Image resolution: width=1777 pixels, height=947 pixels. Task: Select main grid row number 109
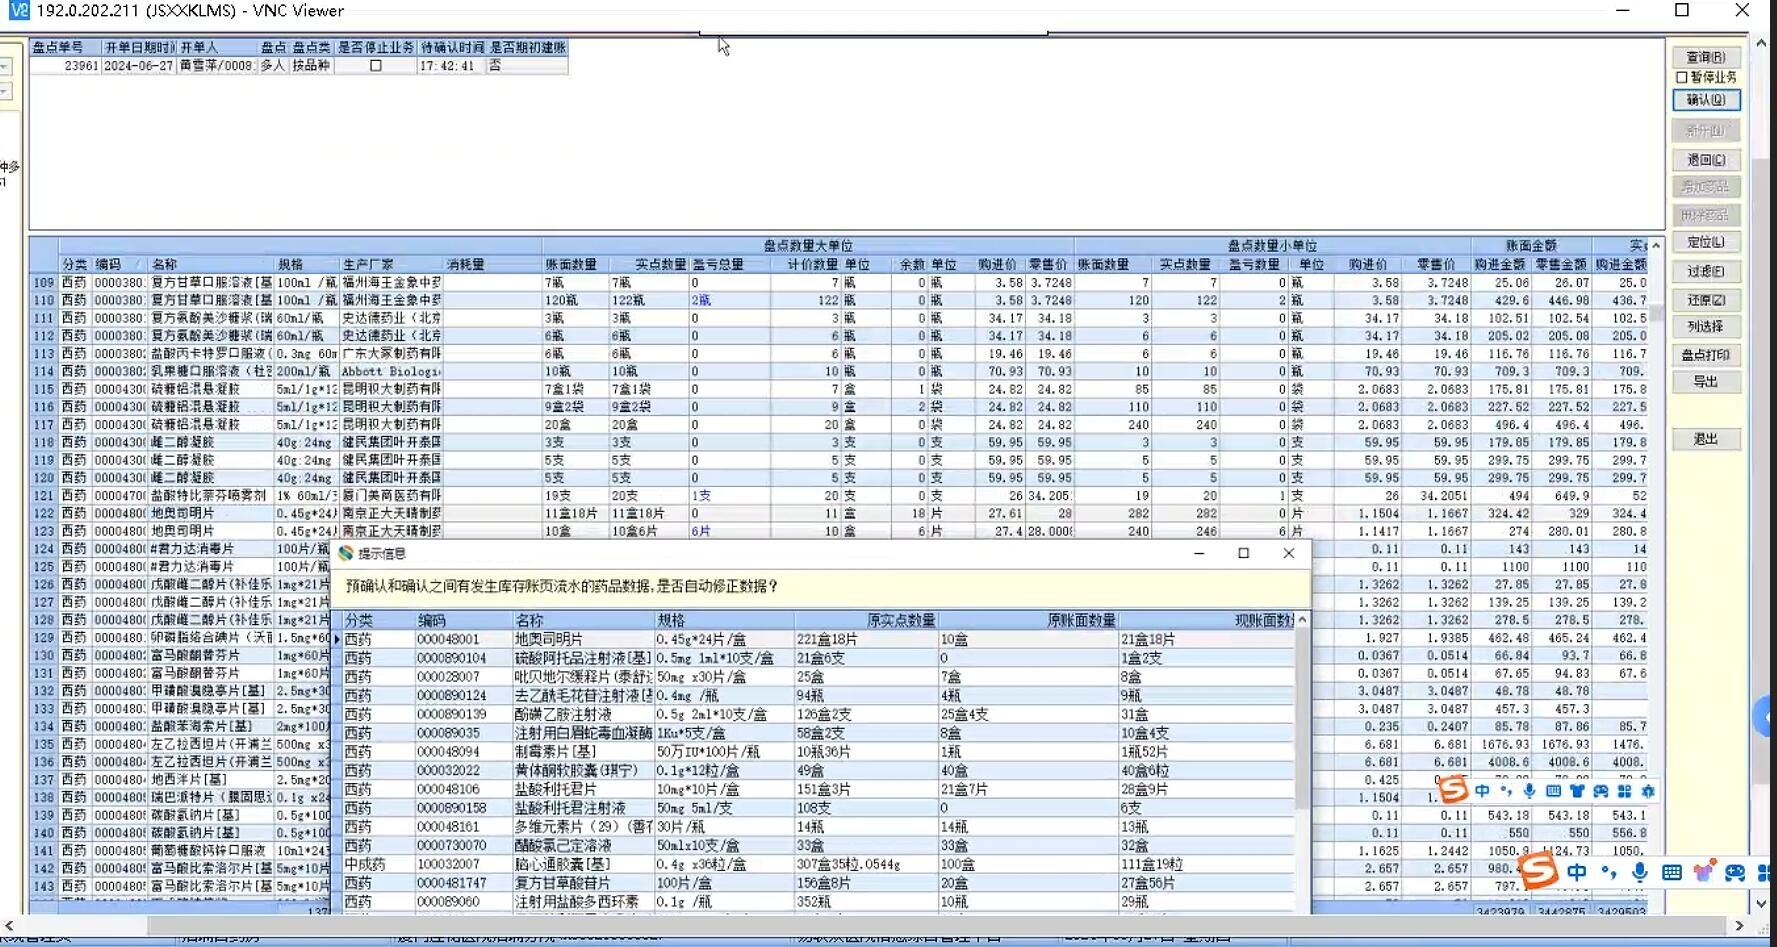44,283
